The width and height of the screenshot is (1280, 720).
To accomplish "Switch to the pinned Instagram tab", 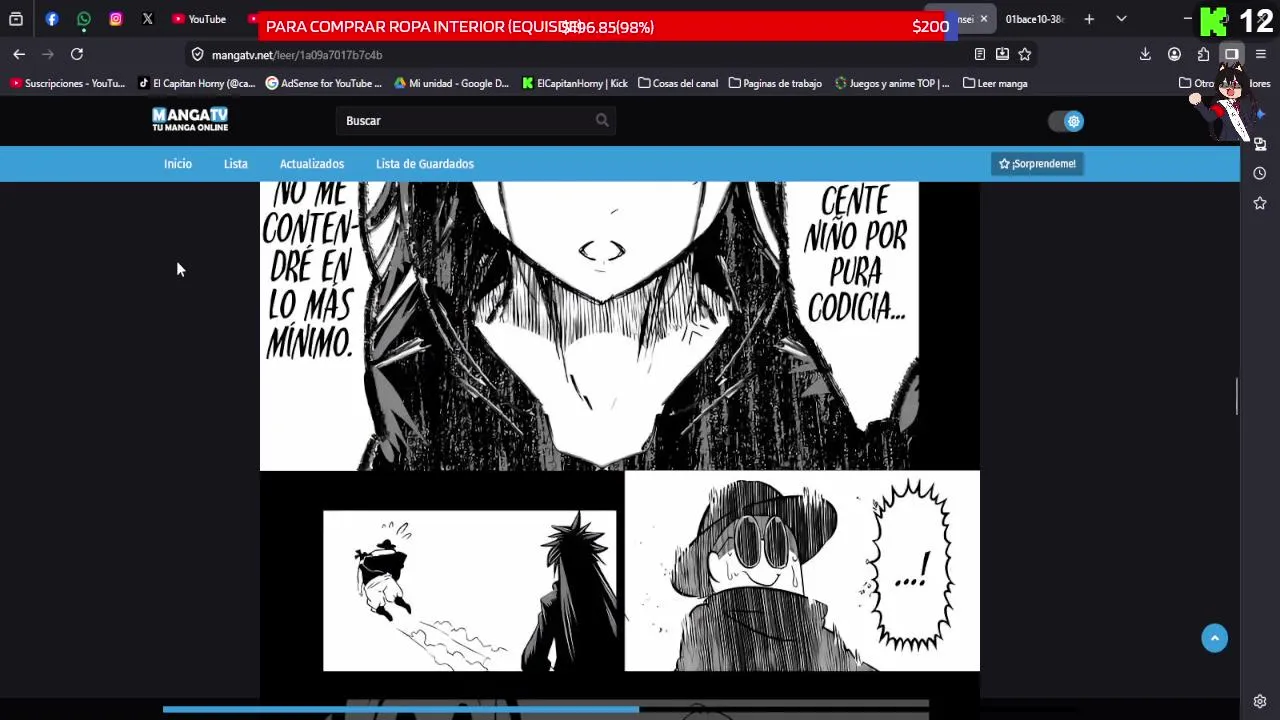I will pyautogui.click(x=116, y=19).
